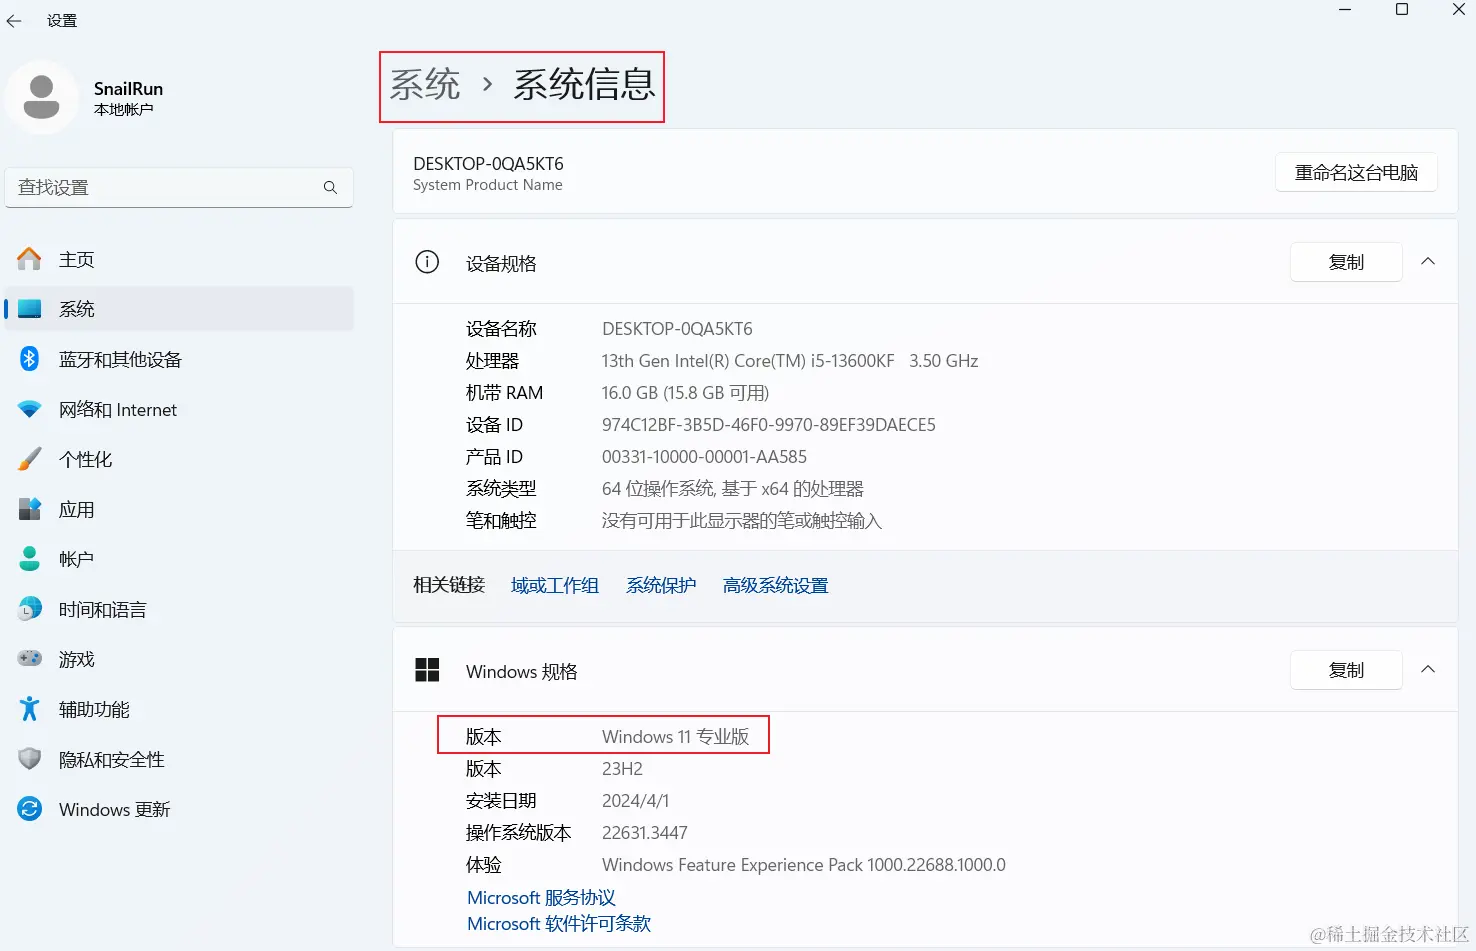
Task: Open 应用 settings in the sidebar
Action: point(180,509)
